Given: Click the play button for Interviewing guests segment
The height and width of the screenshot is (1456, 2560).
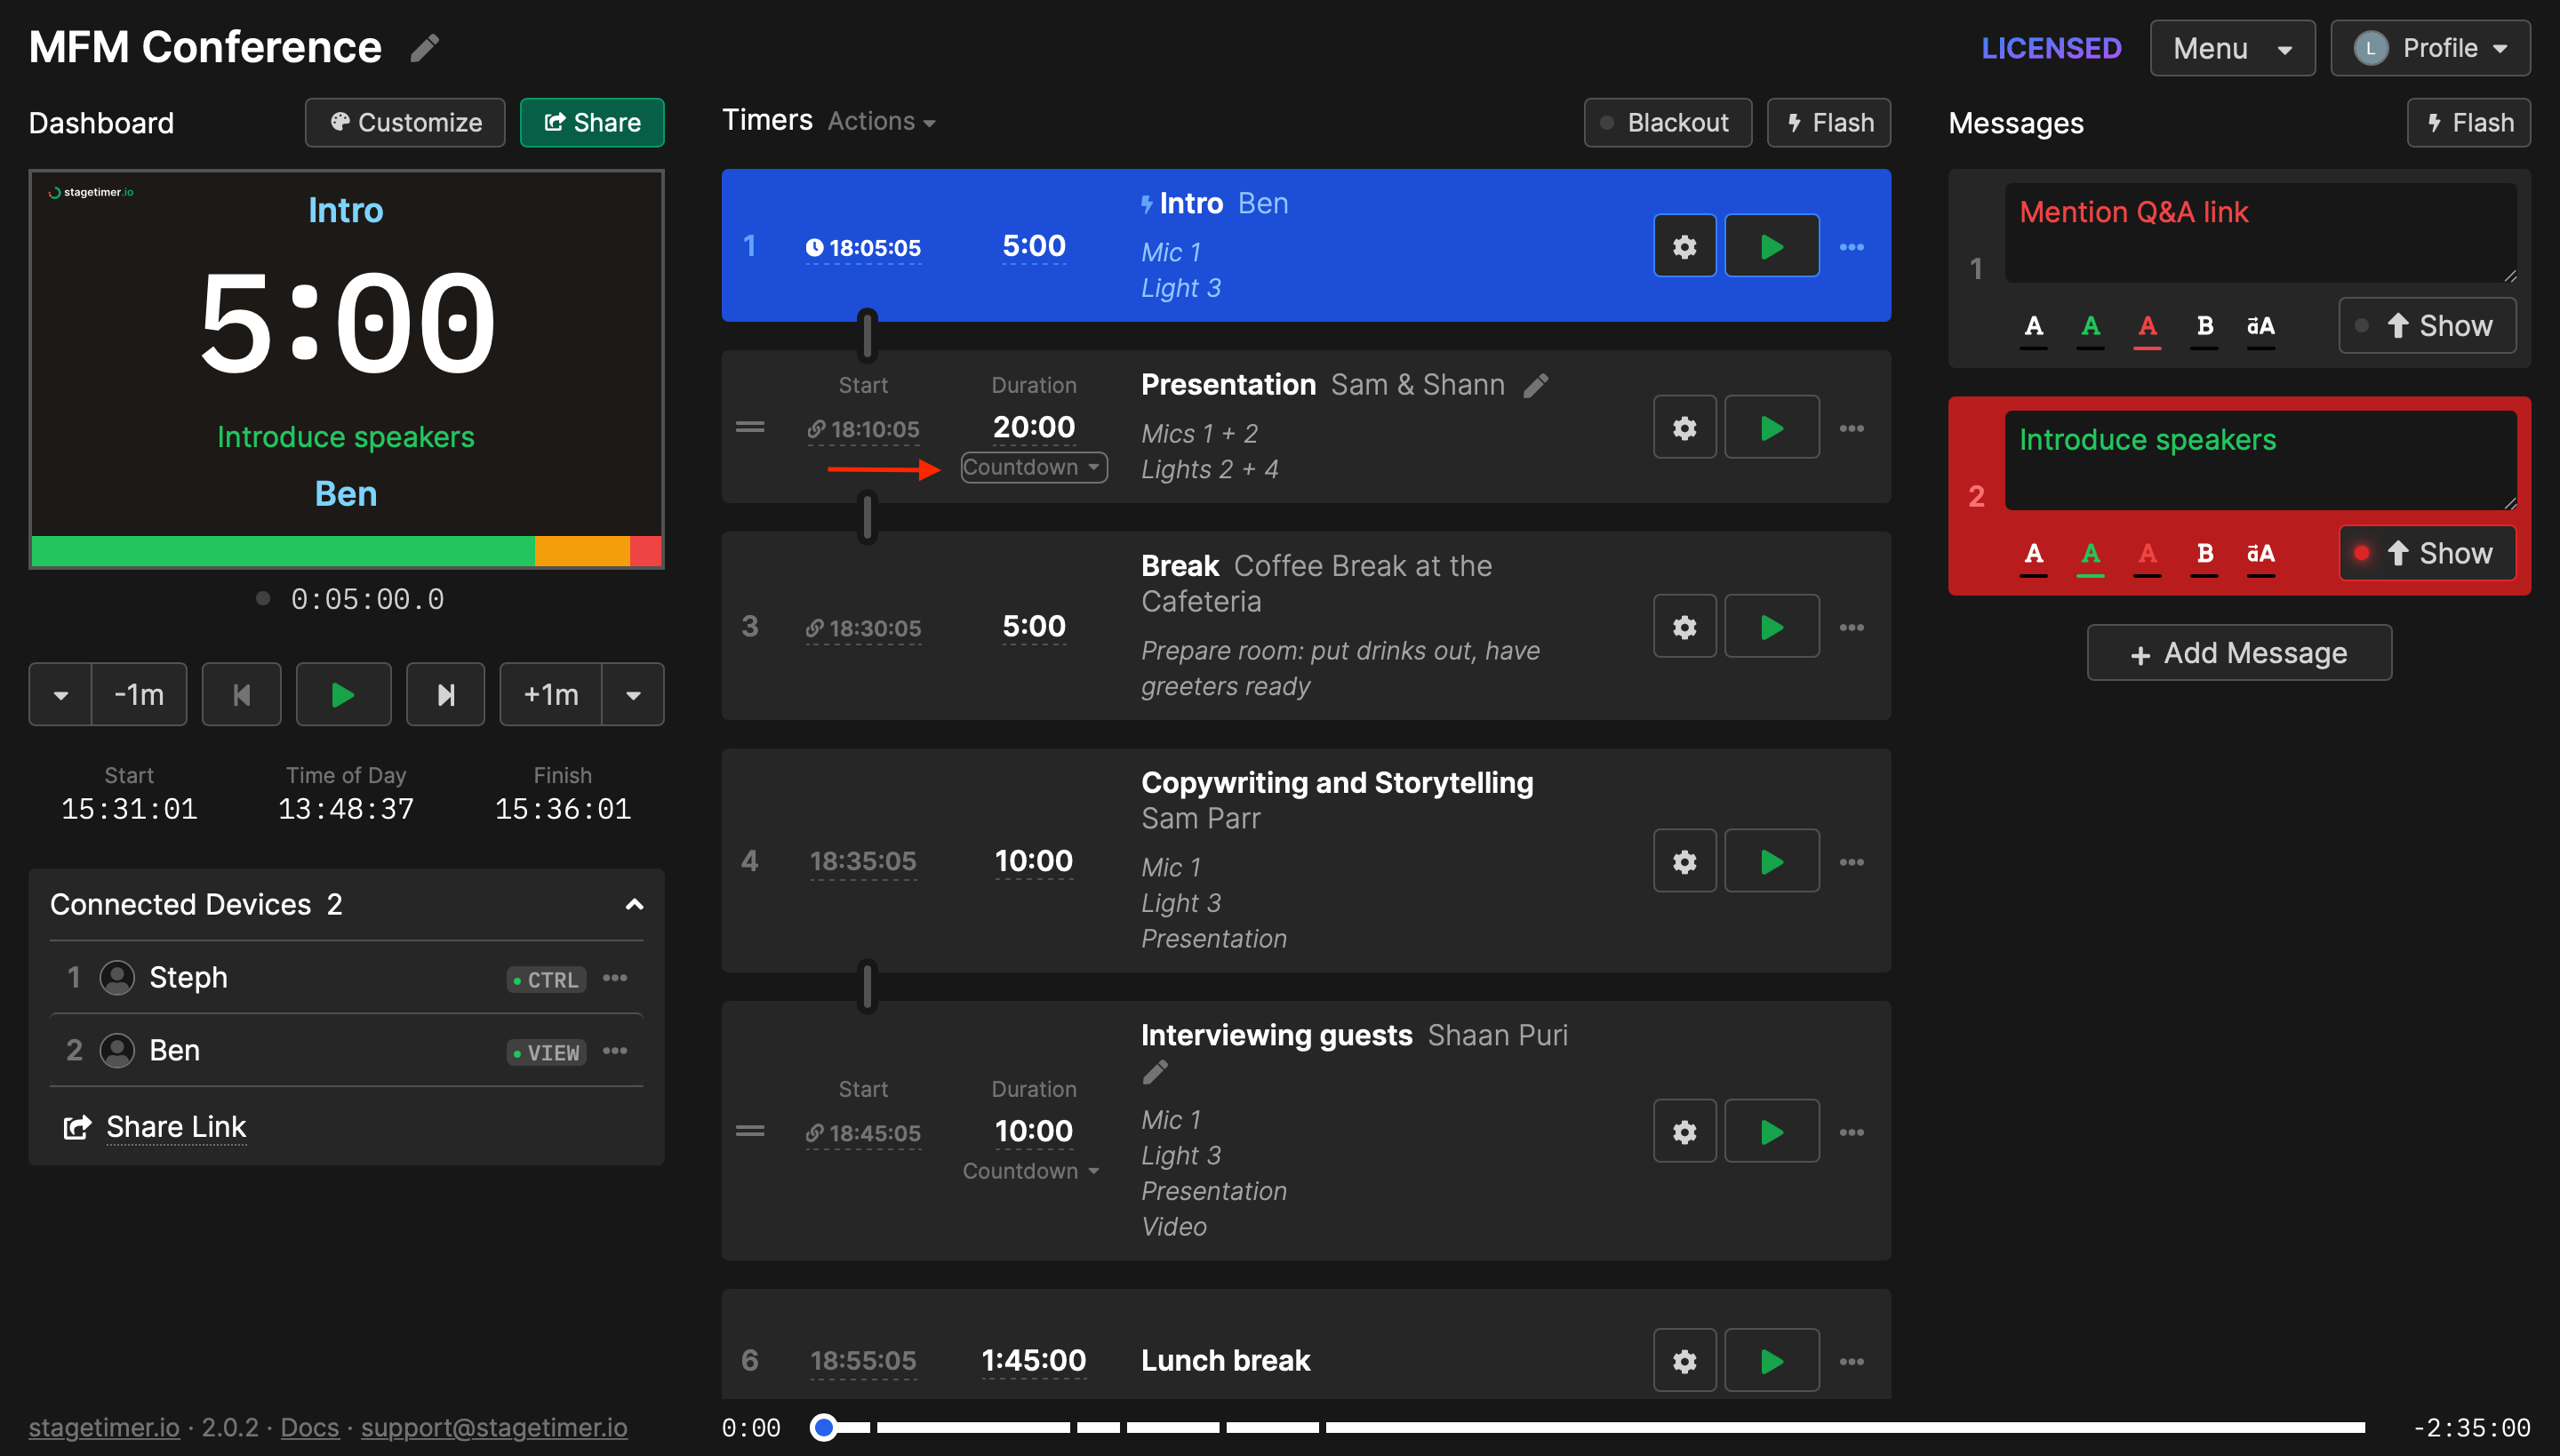Looking at the screenshot, I should click(1771, 1132).
